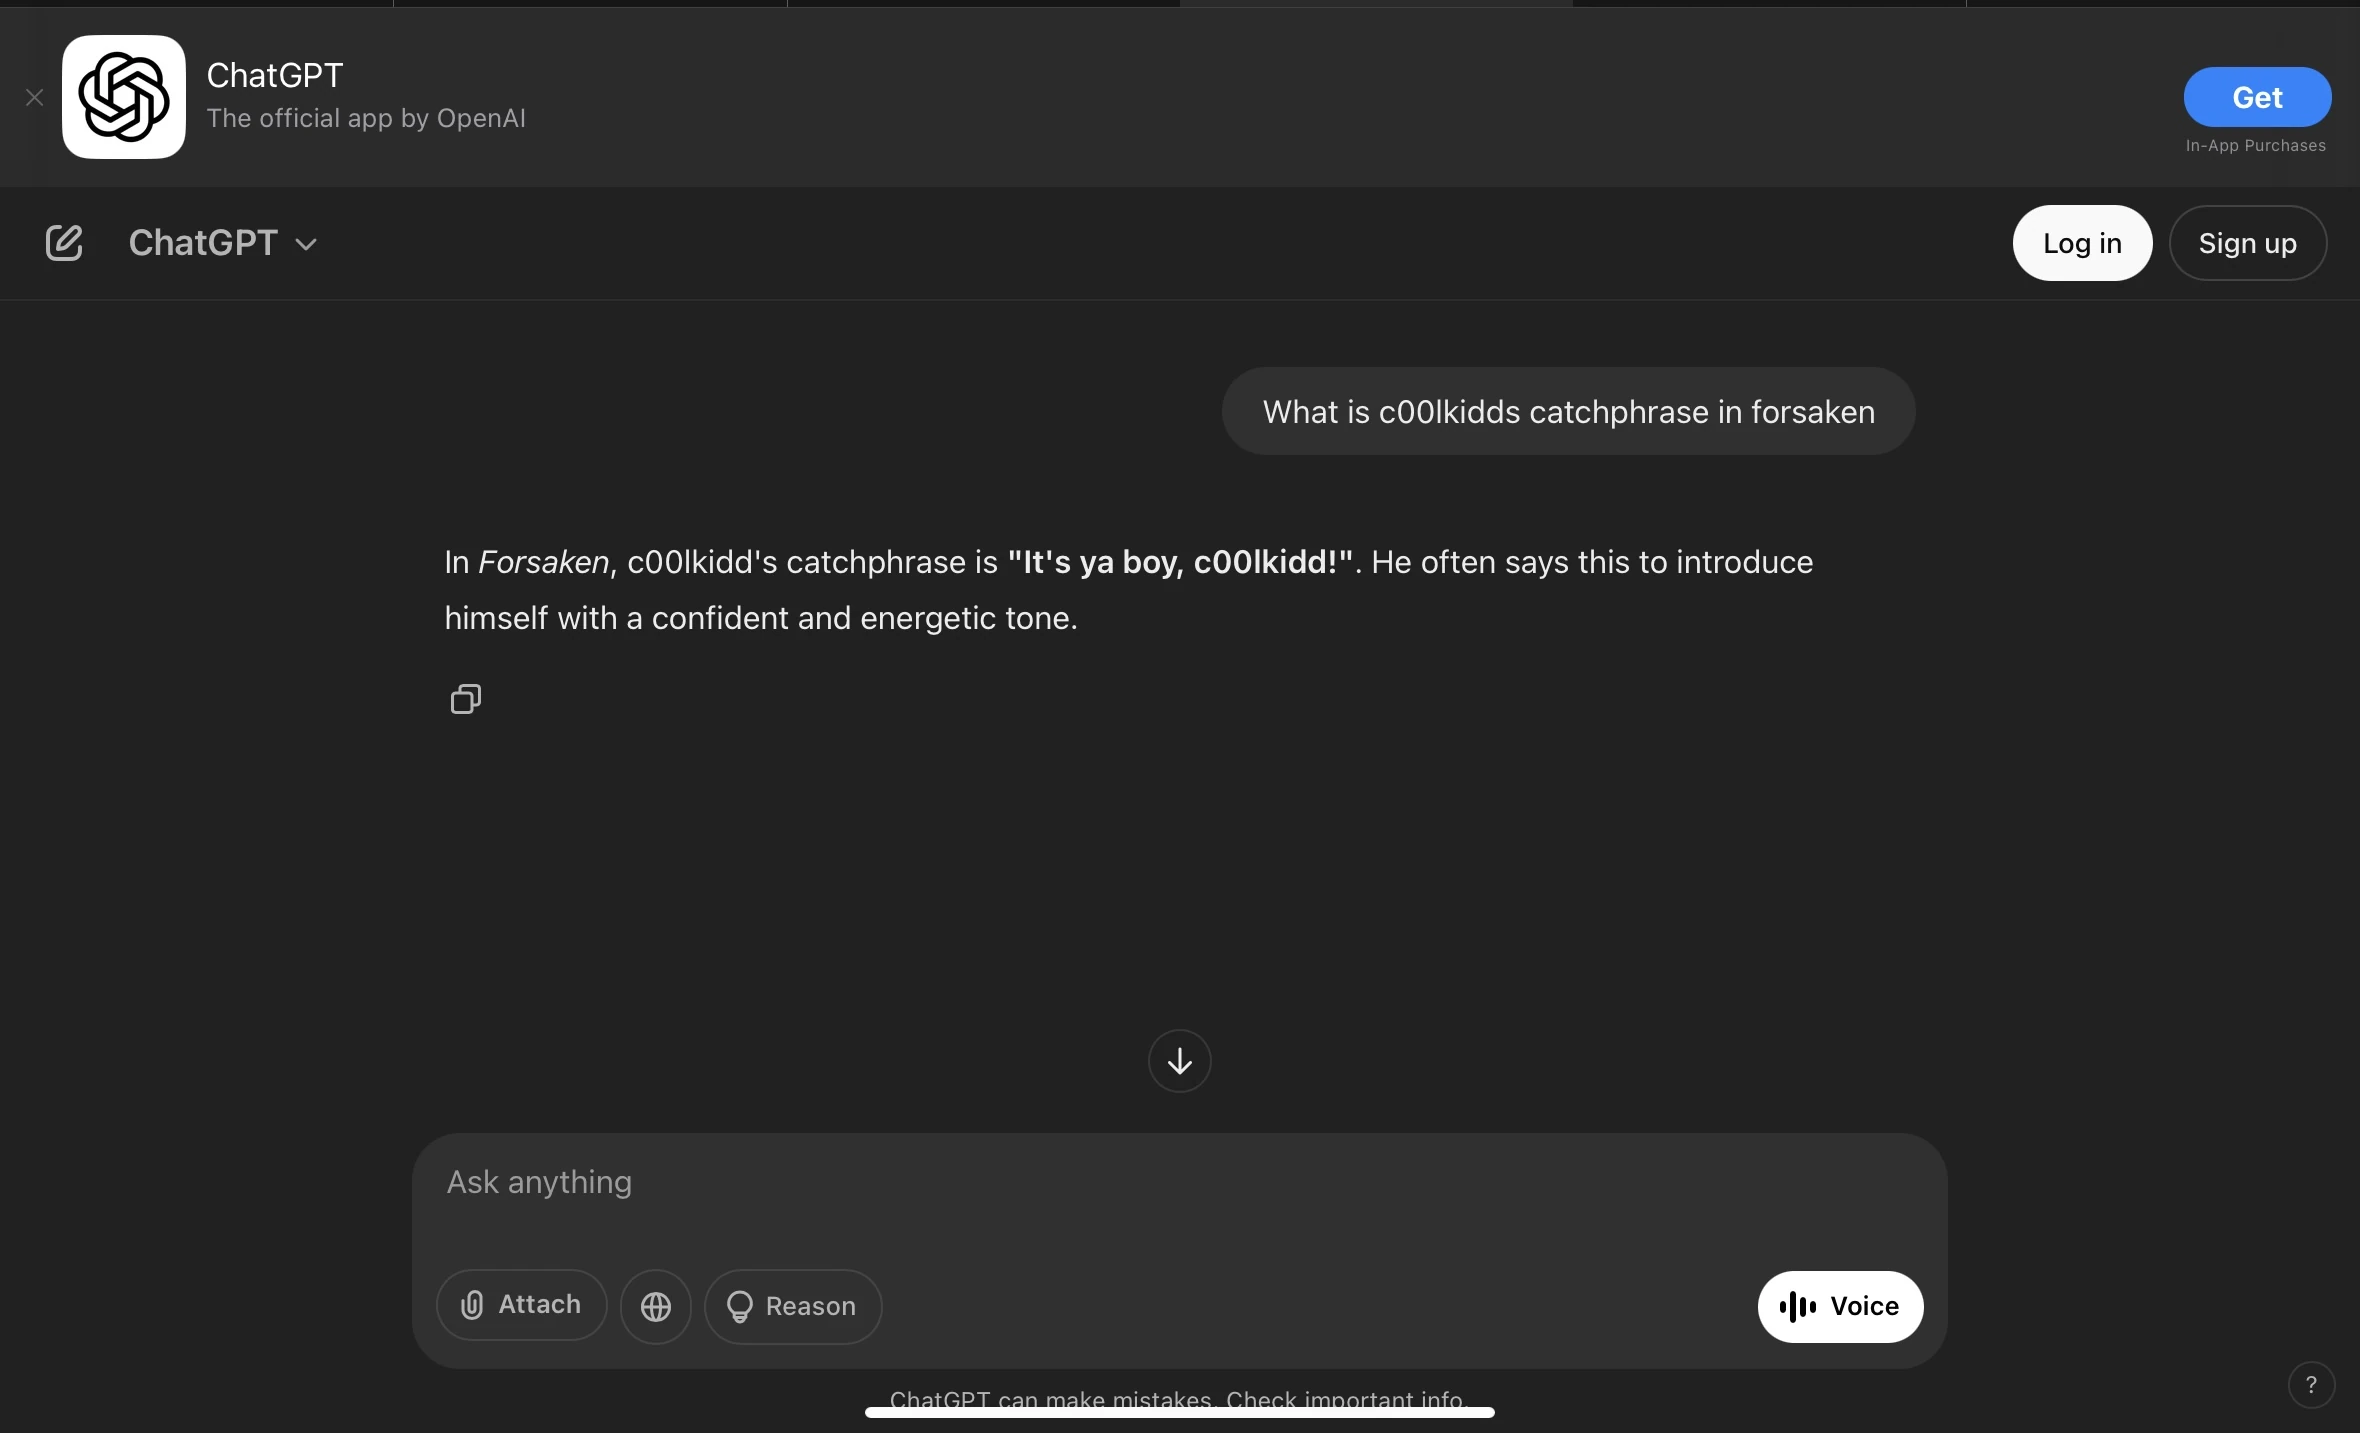Screen dimensions: 2360x1433
Task: Start a new chat with the compose icon
Action: [x=64, y=242]
